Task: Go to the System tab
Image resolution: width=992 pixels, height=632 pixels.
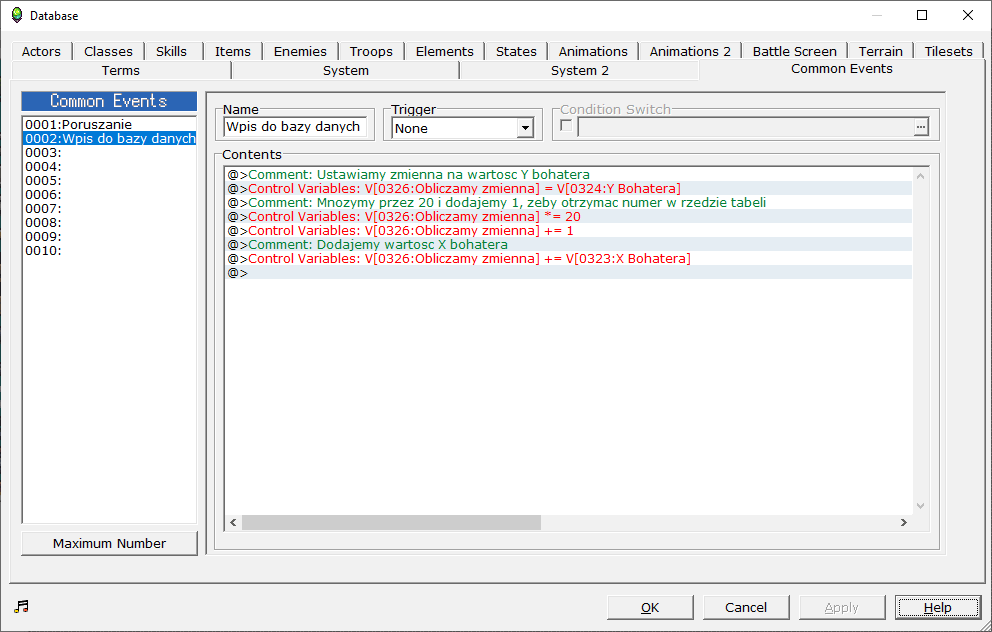Action: click(x=345, y=70)
